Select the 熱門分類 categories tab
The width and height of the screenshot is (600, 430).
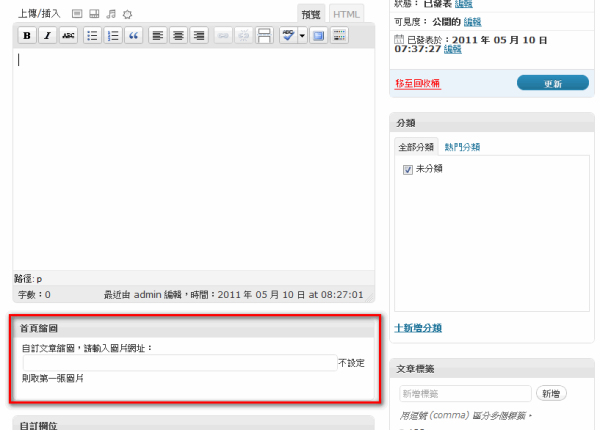coord(462,147)
